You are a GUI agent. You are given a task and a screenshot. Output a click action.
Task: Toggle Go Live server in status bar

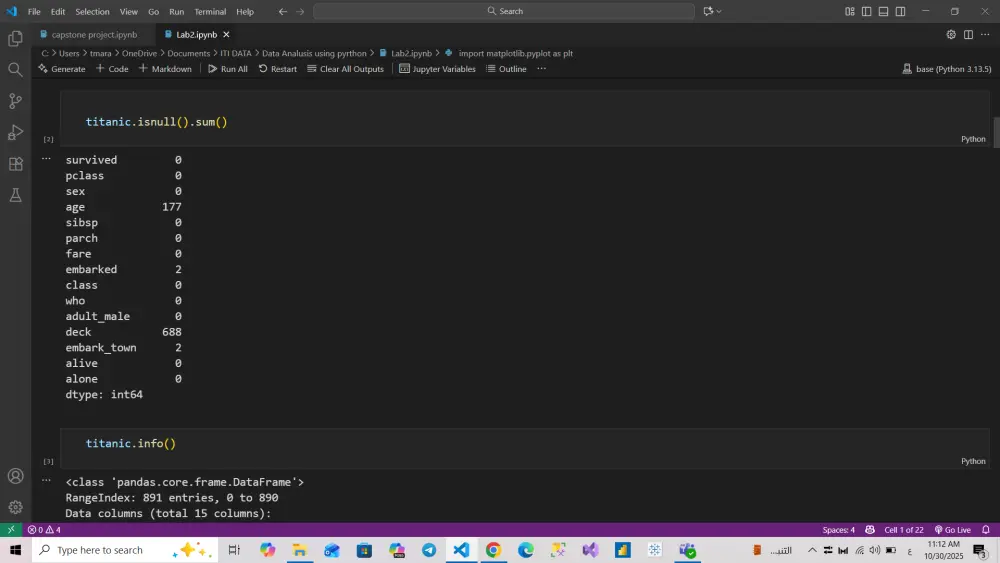click(953, 530)
